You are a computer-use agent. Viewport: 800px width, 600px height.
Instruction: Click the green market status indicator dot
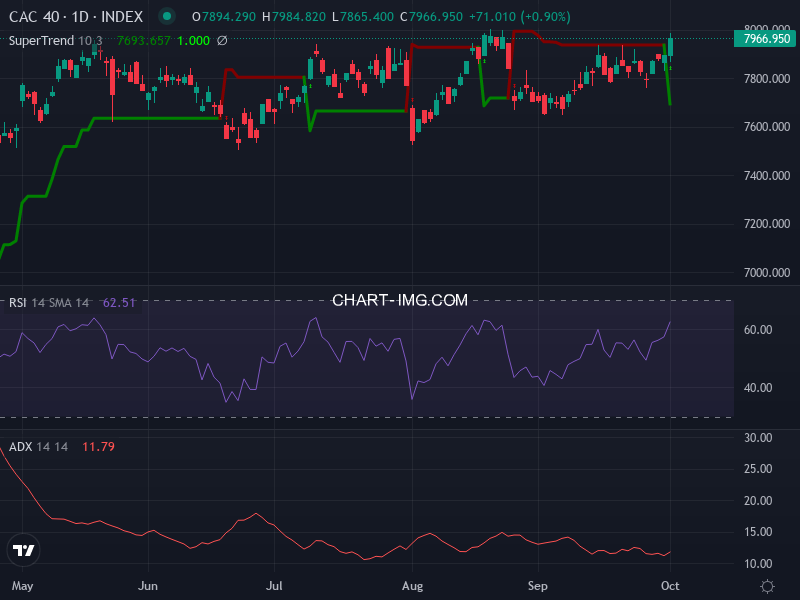point(167,17)
